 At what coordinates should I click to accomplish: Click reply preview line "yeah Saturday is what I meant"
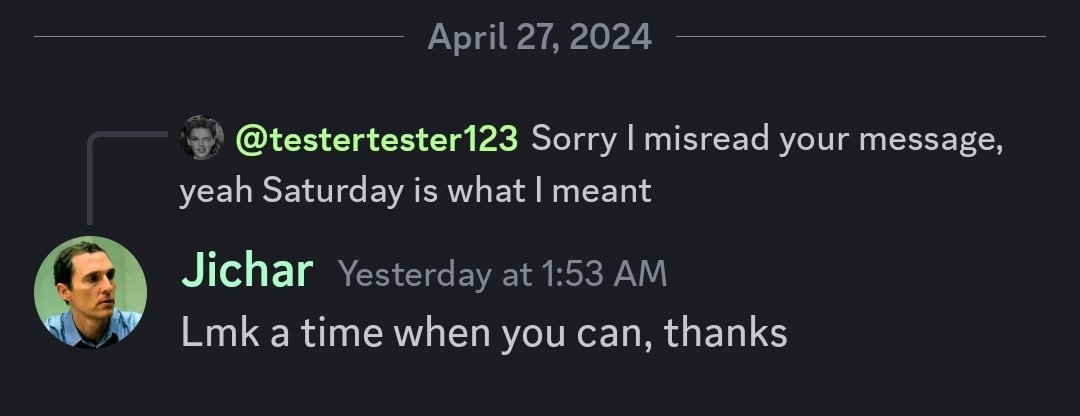click(x=415, y=190)
